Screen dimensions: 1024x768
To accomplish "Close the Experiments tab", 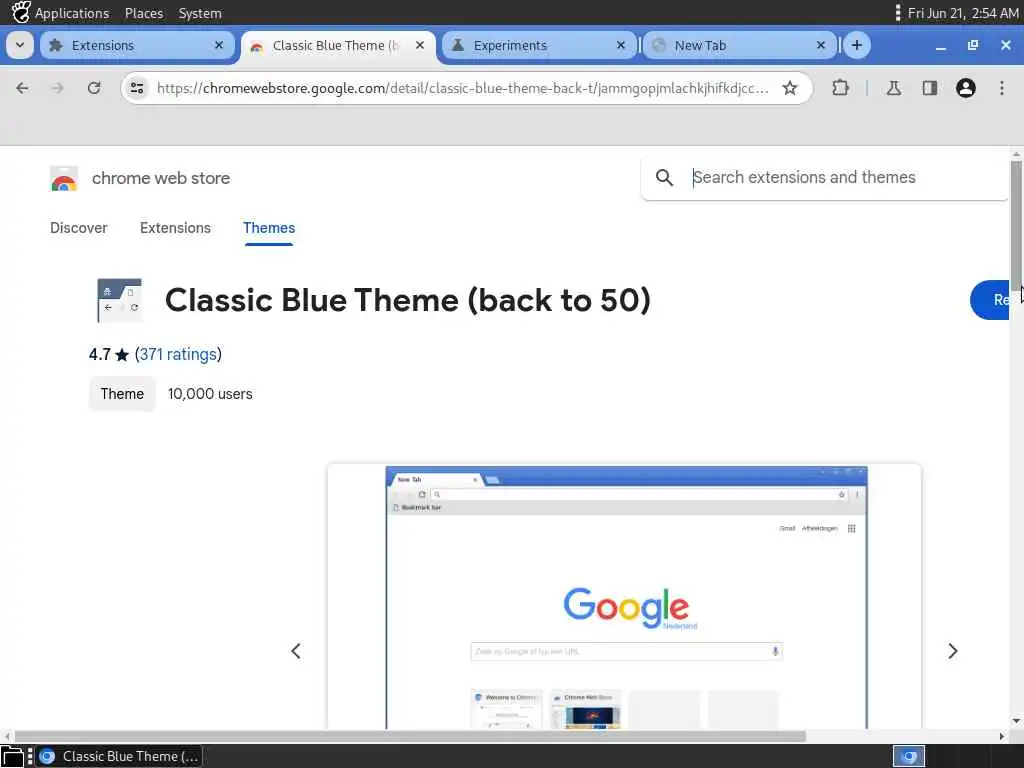I will pyautogui.click(x=620, y=45).
